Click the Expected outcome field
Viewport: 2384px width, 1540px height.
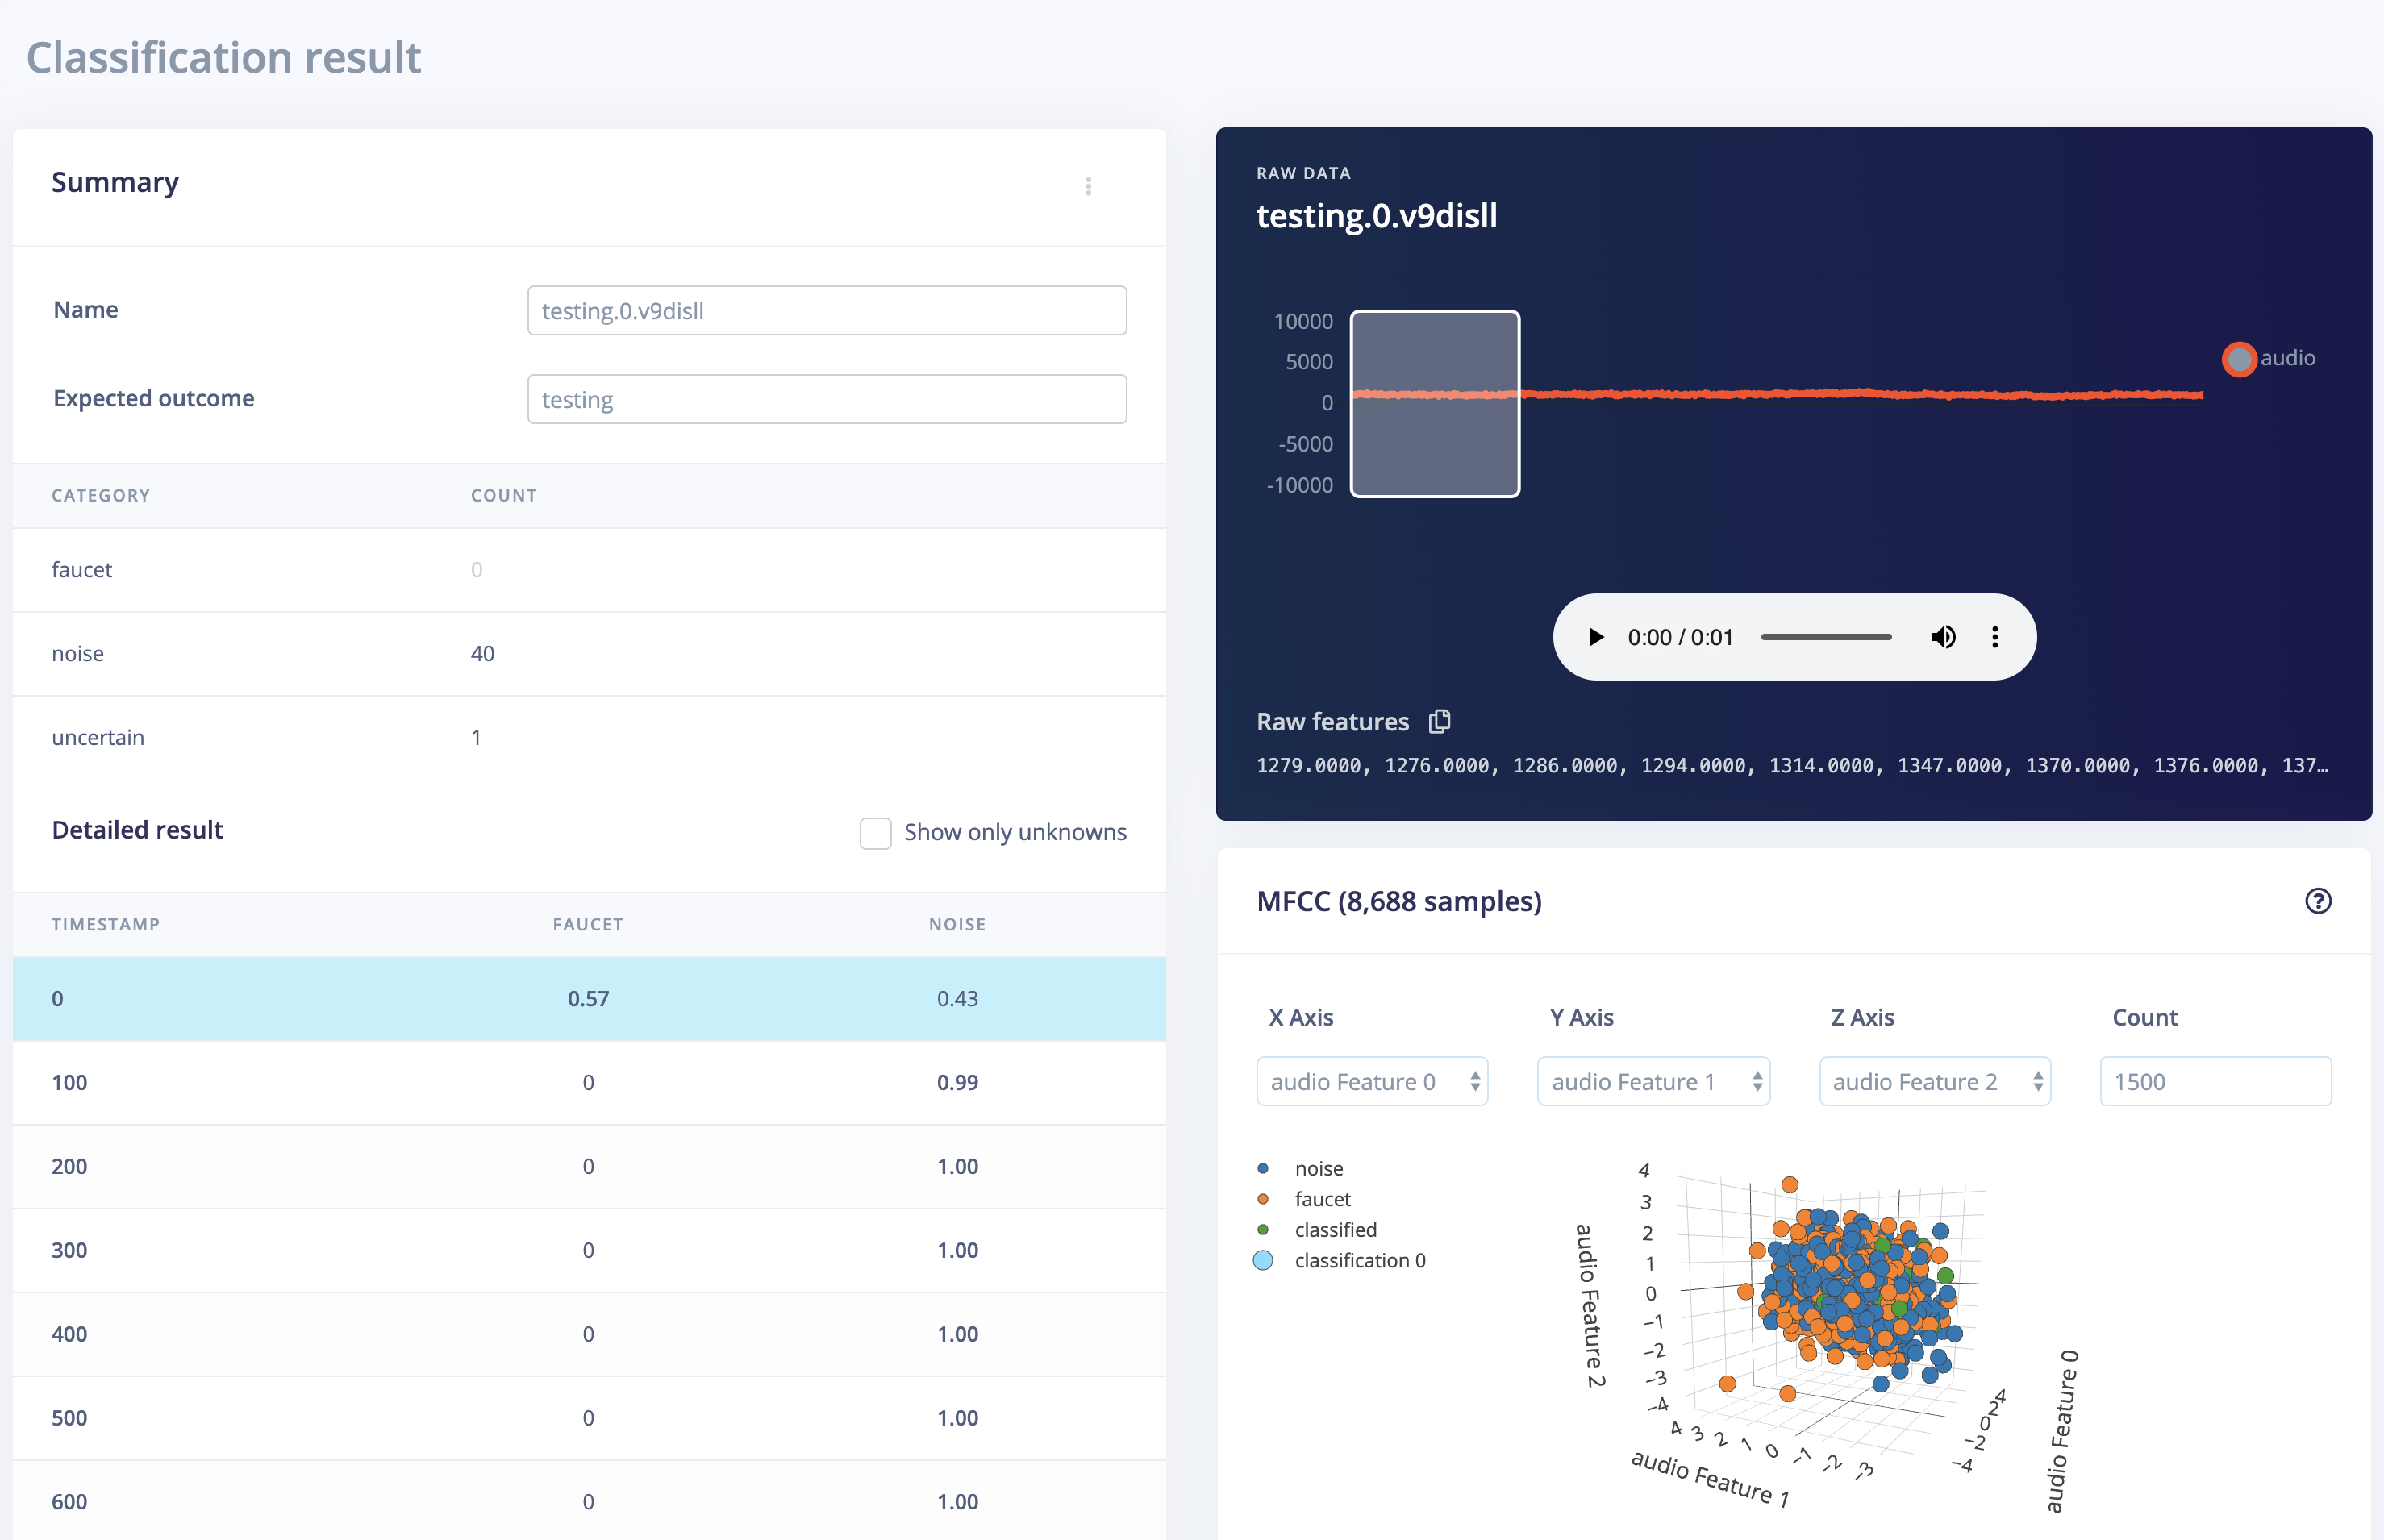tap(826, 399)
